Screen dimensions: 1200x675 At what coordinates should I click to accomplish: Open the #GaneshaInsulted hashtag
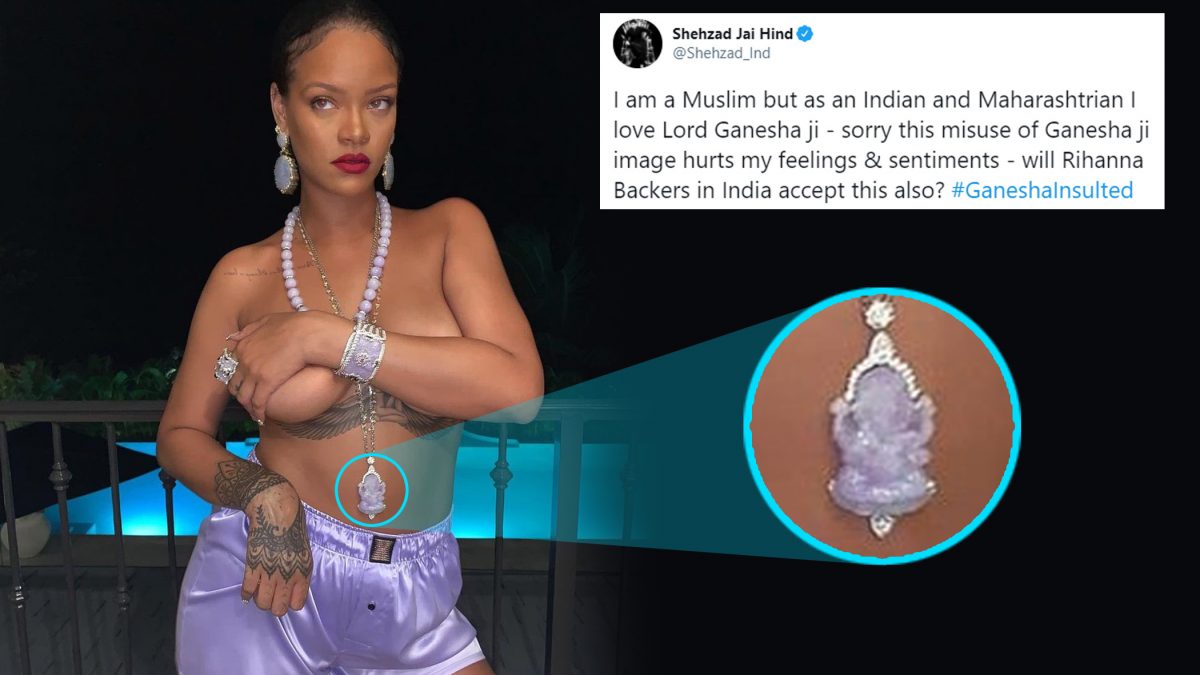(x=1042, y=190)
